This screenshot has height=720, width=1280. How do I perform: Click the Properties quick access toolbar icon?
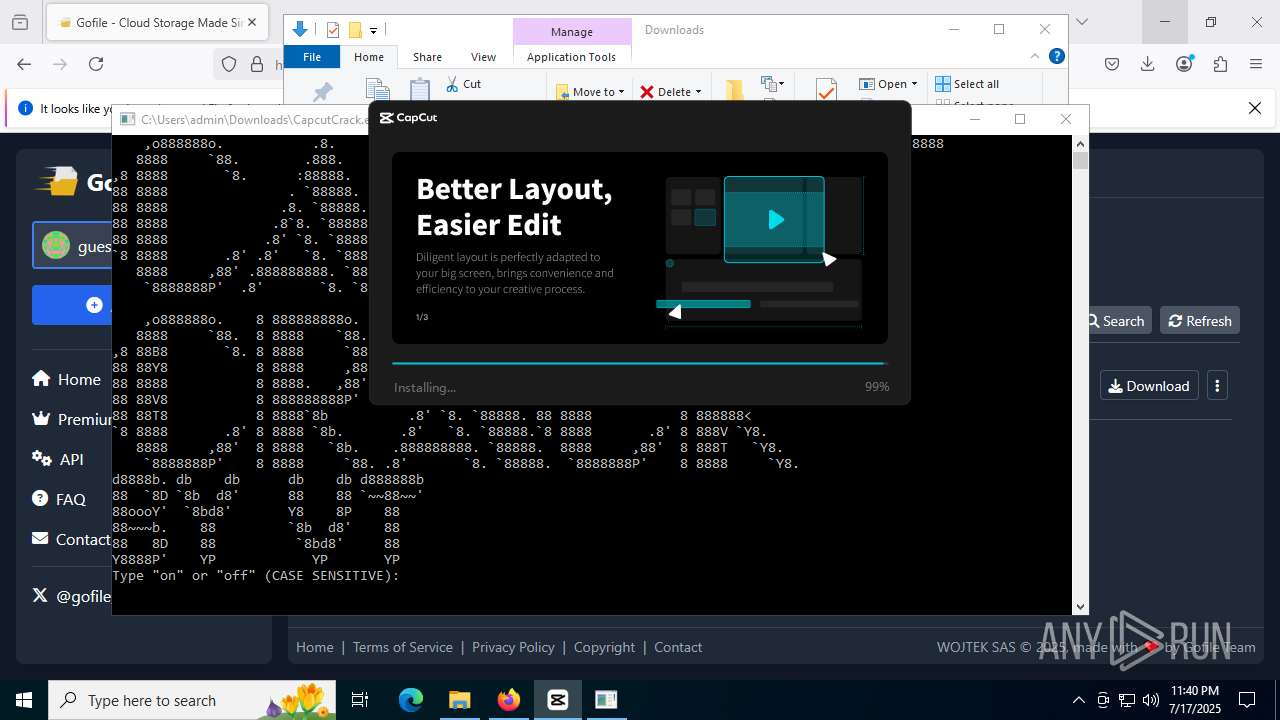333,30
